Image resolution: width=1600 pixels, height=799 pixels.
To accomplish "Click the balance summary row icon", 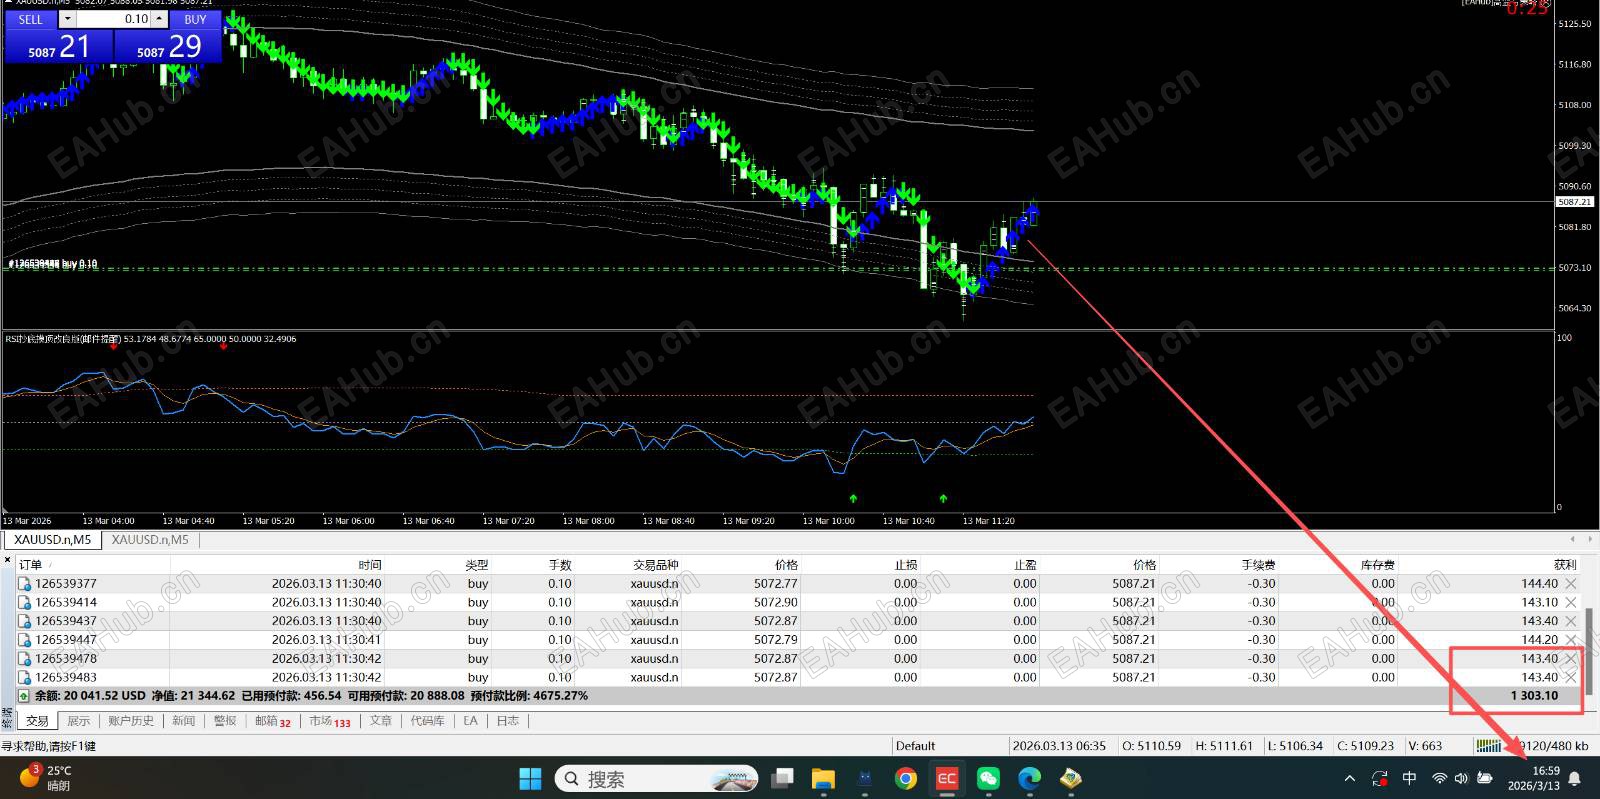I will pyautogui.click(x=24, y=696).
